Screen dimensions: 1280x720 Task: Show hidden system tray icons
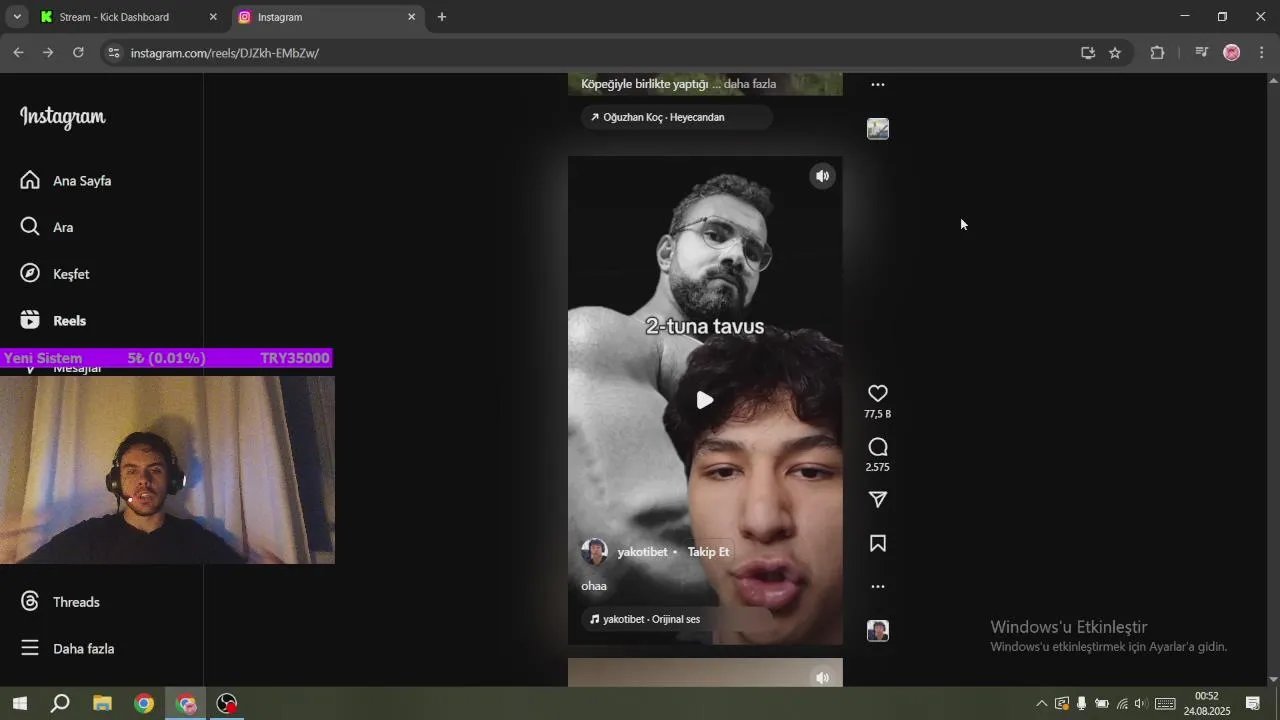click(1042, 704)
